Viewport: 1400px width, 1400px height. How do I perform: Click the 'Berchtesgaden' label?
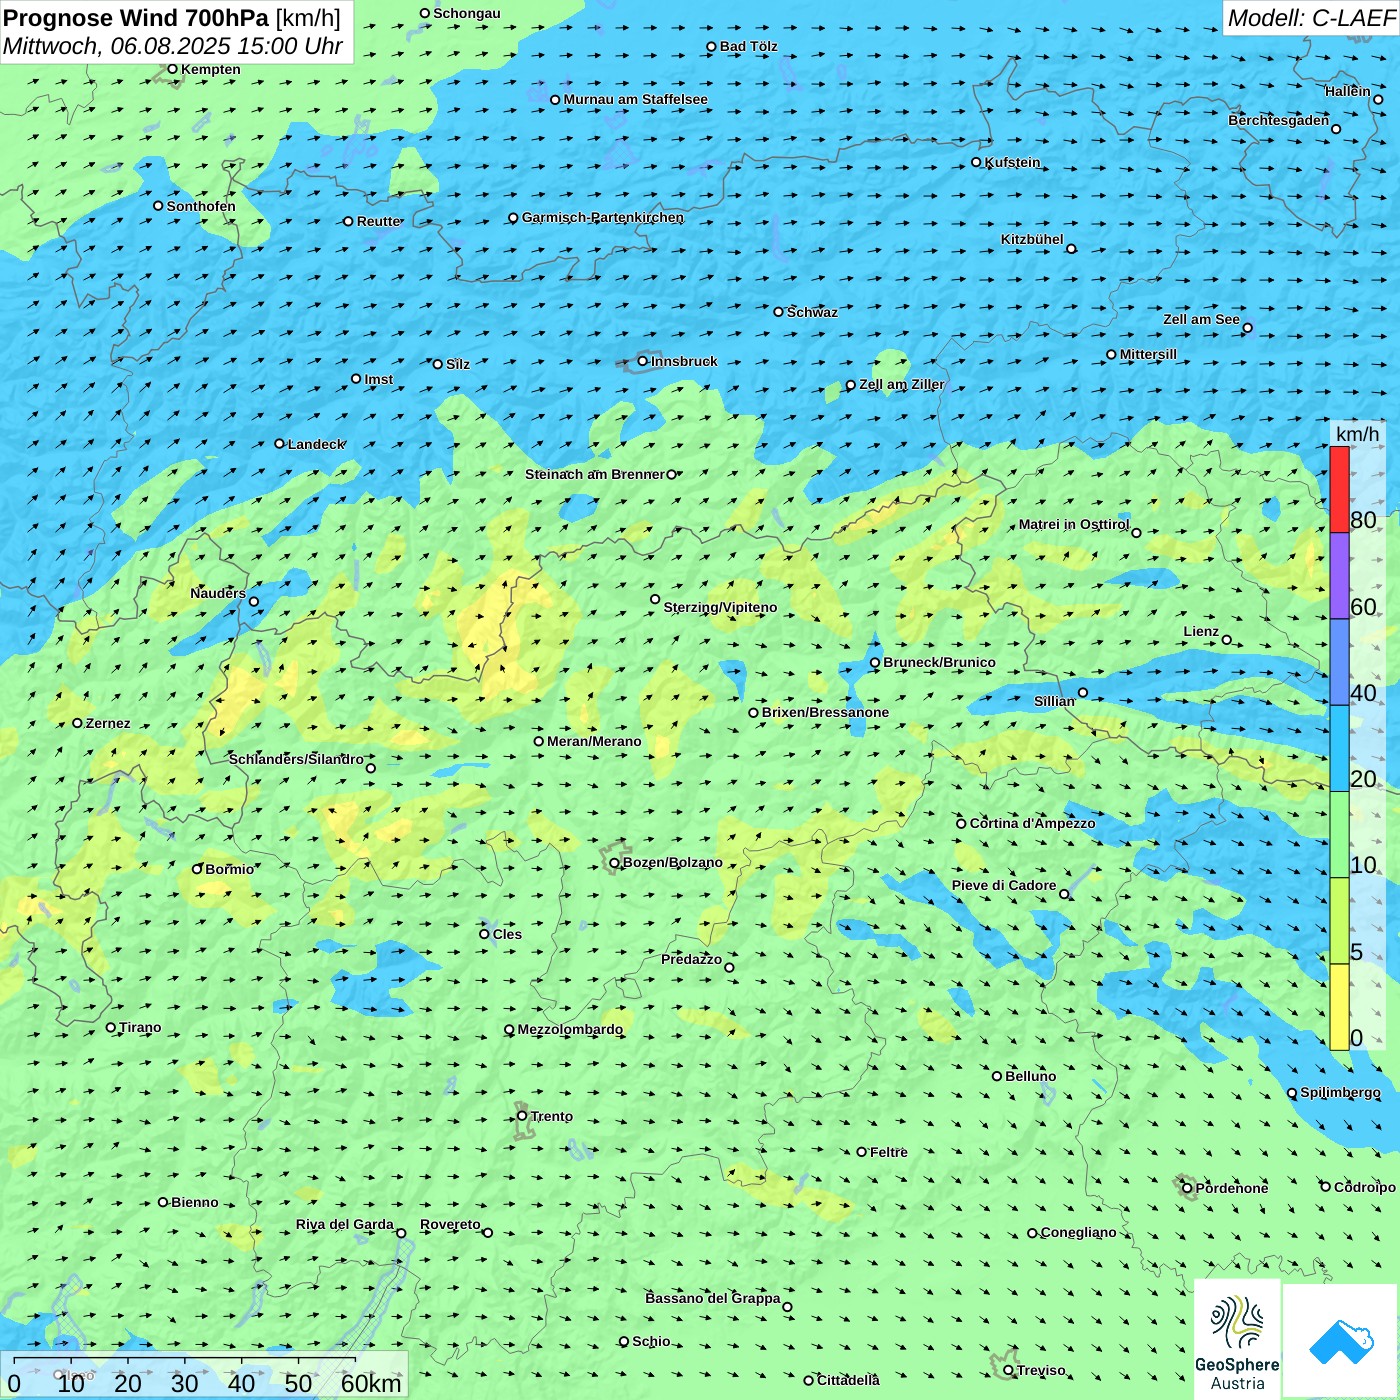click(1279, 120)
